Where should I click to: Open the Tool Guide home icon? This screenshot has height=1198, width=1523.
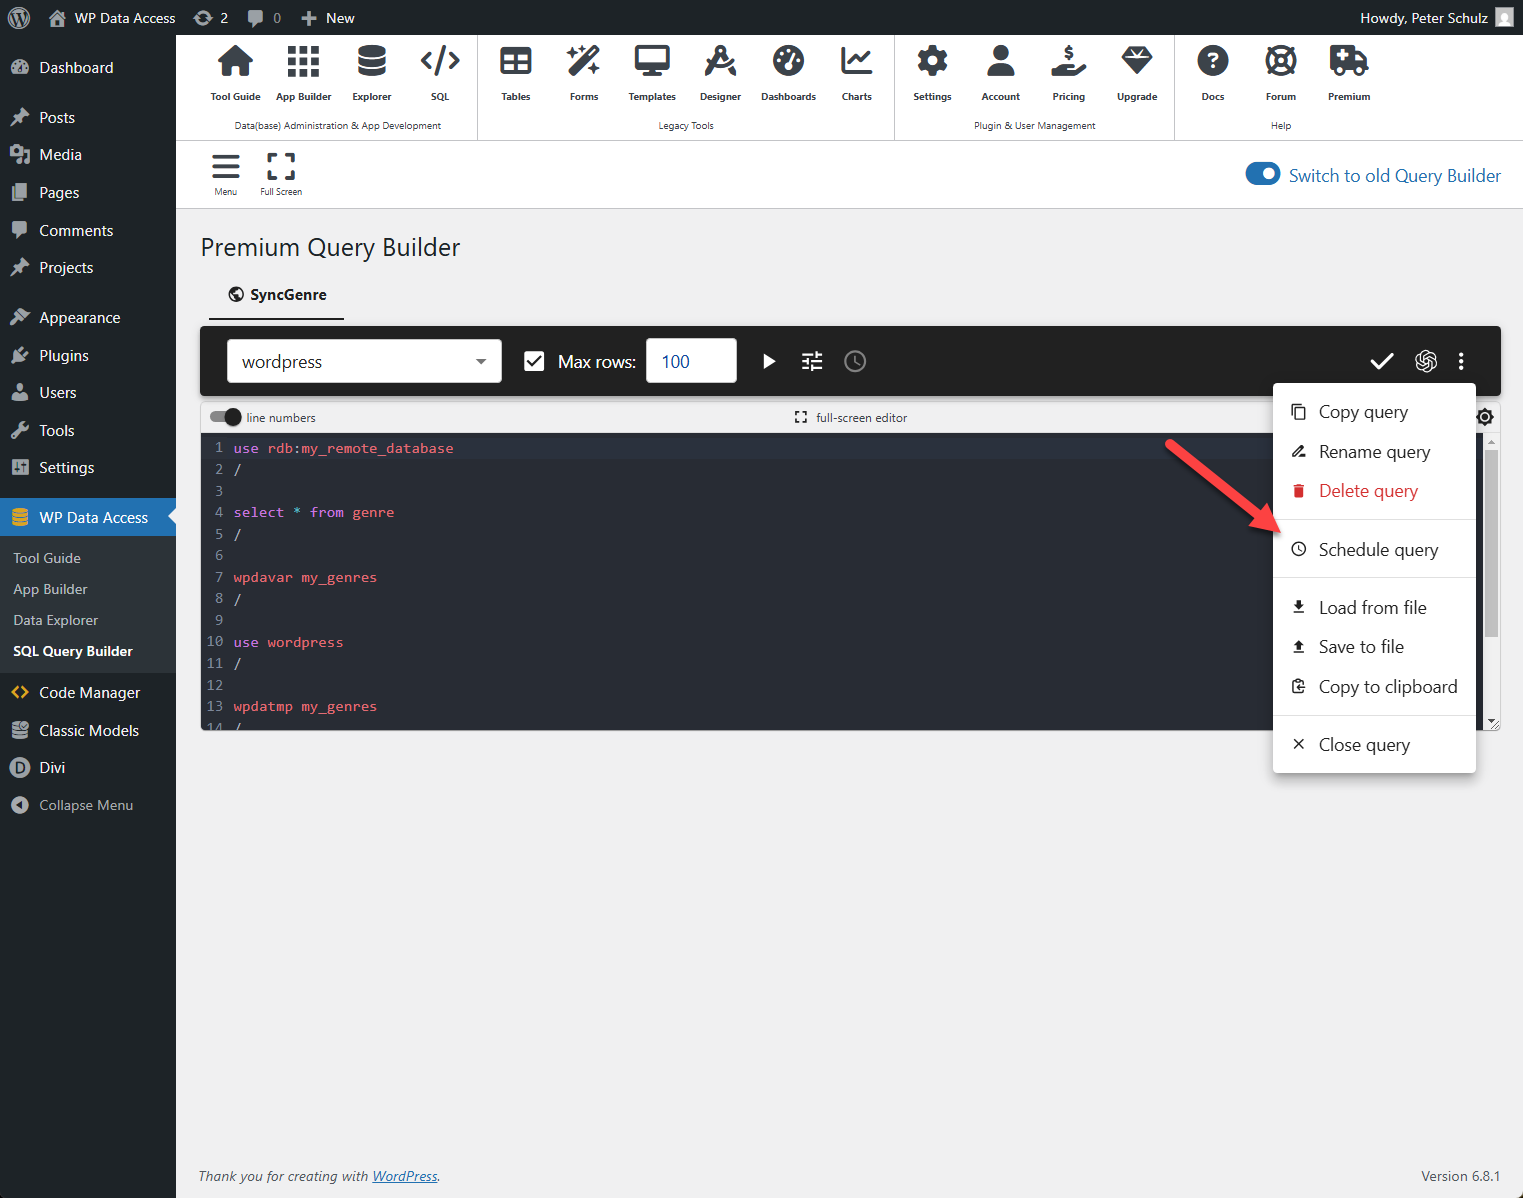click(x=235, y=62)
